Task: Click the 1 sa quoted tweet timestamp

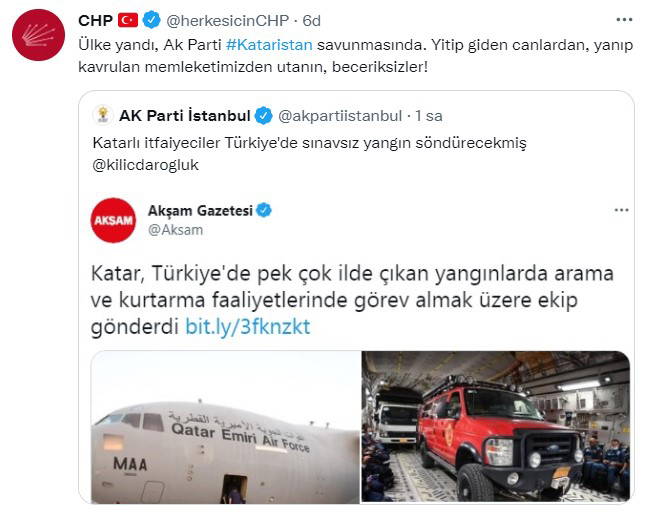Action: click(429, 116)
